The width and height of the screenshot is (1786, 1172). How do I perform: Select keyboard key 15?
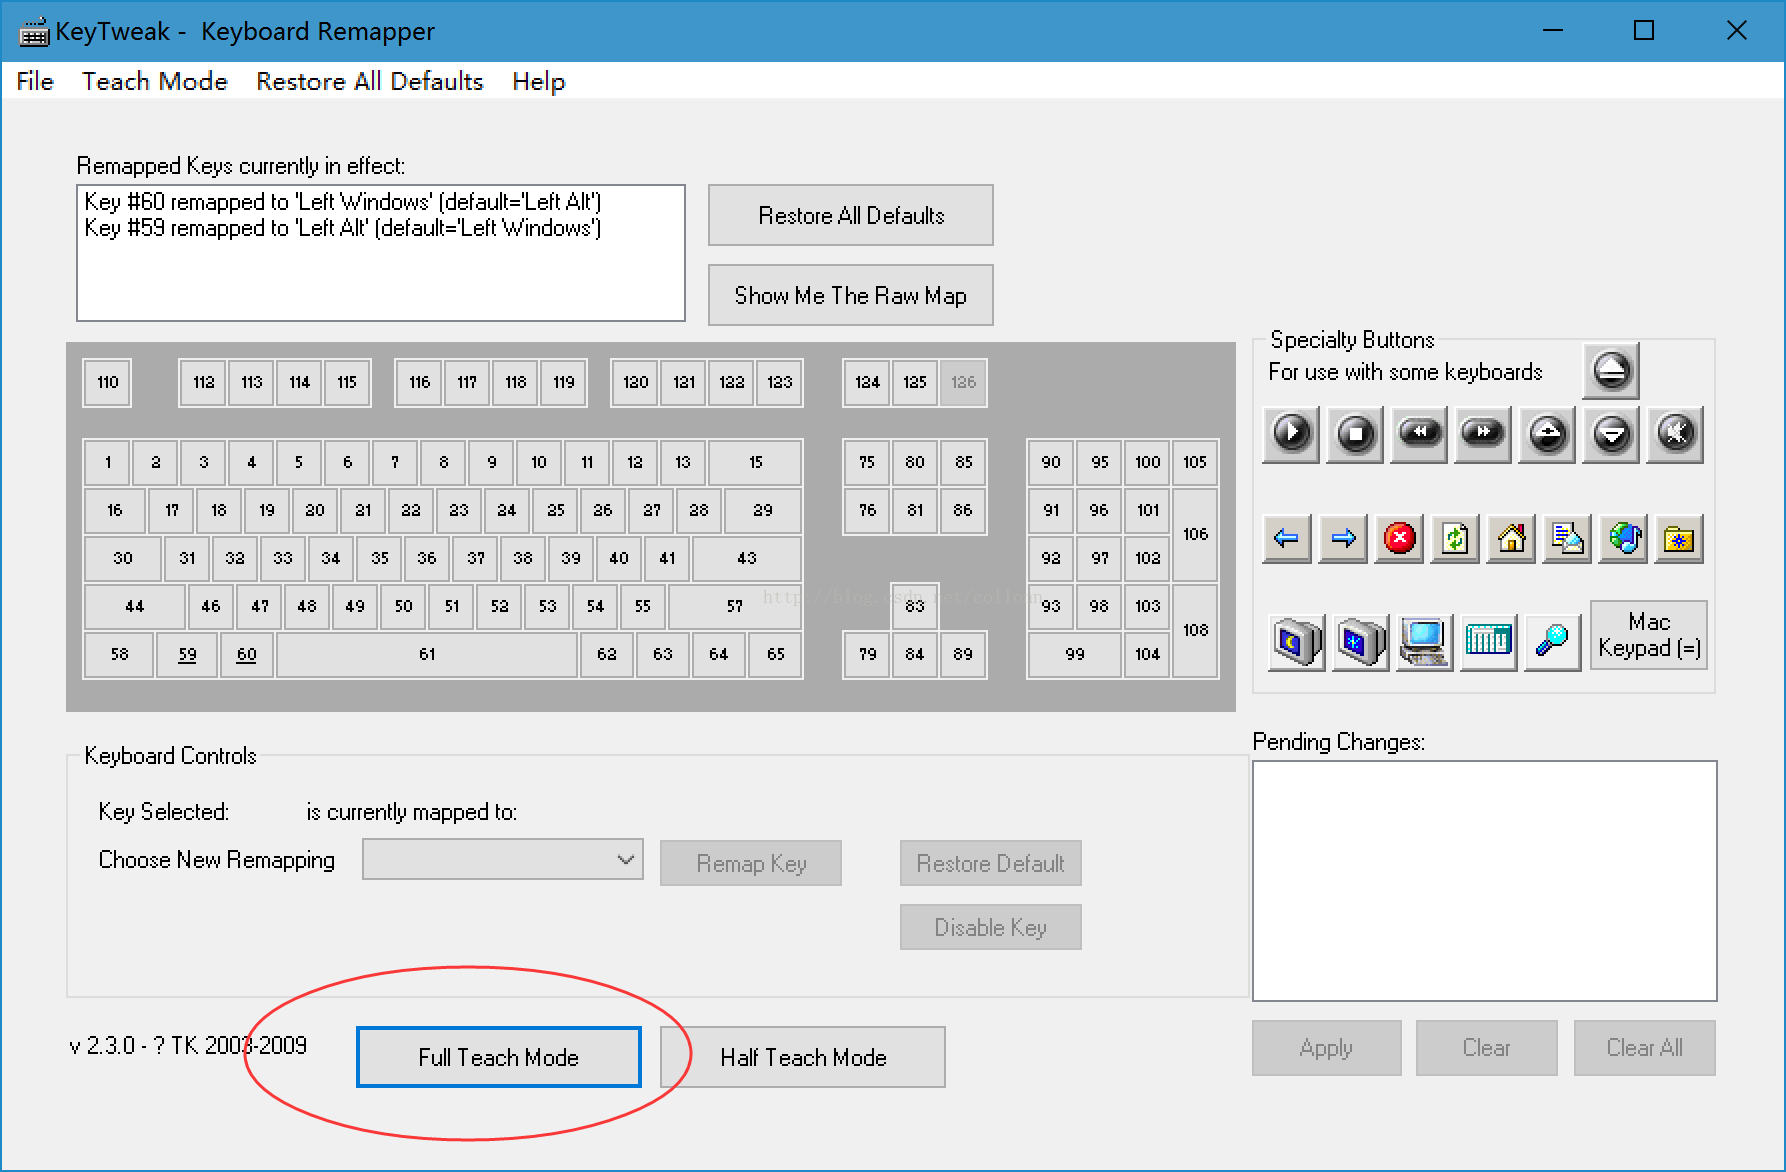coord(756,462)
